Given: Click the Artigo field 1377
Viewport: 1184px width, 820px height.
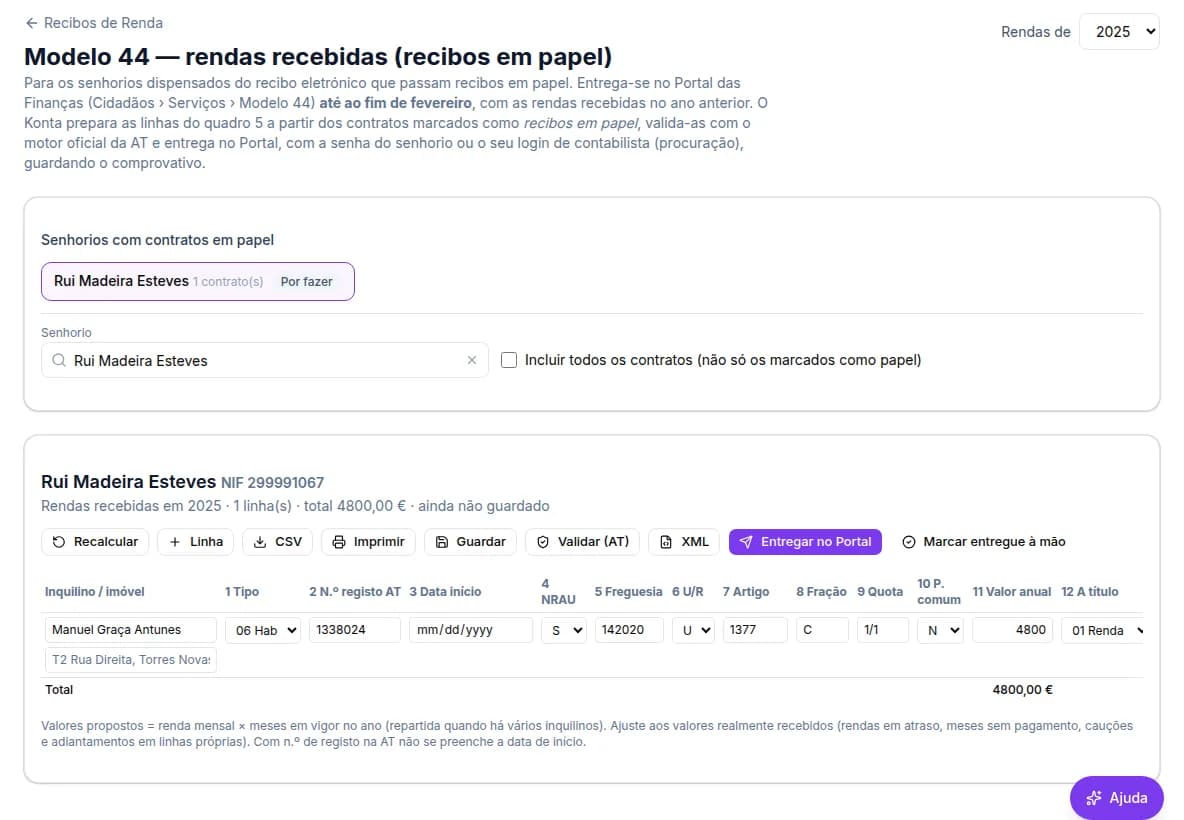Looking at the screenshot, I should 754,630.
